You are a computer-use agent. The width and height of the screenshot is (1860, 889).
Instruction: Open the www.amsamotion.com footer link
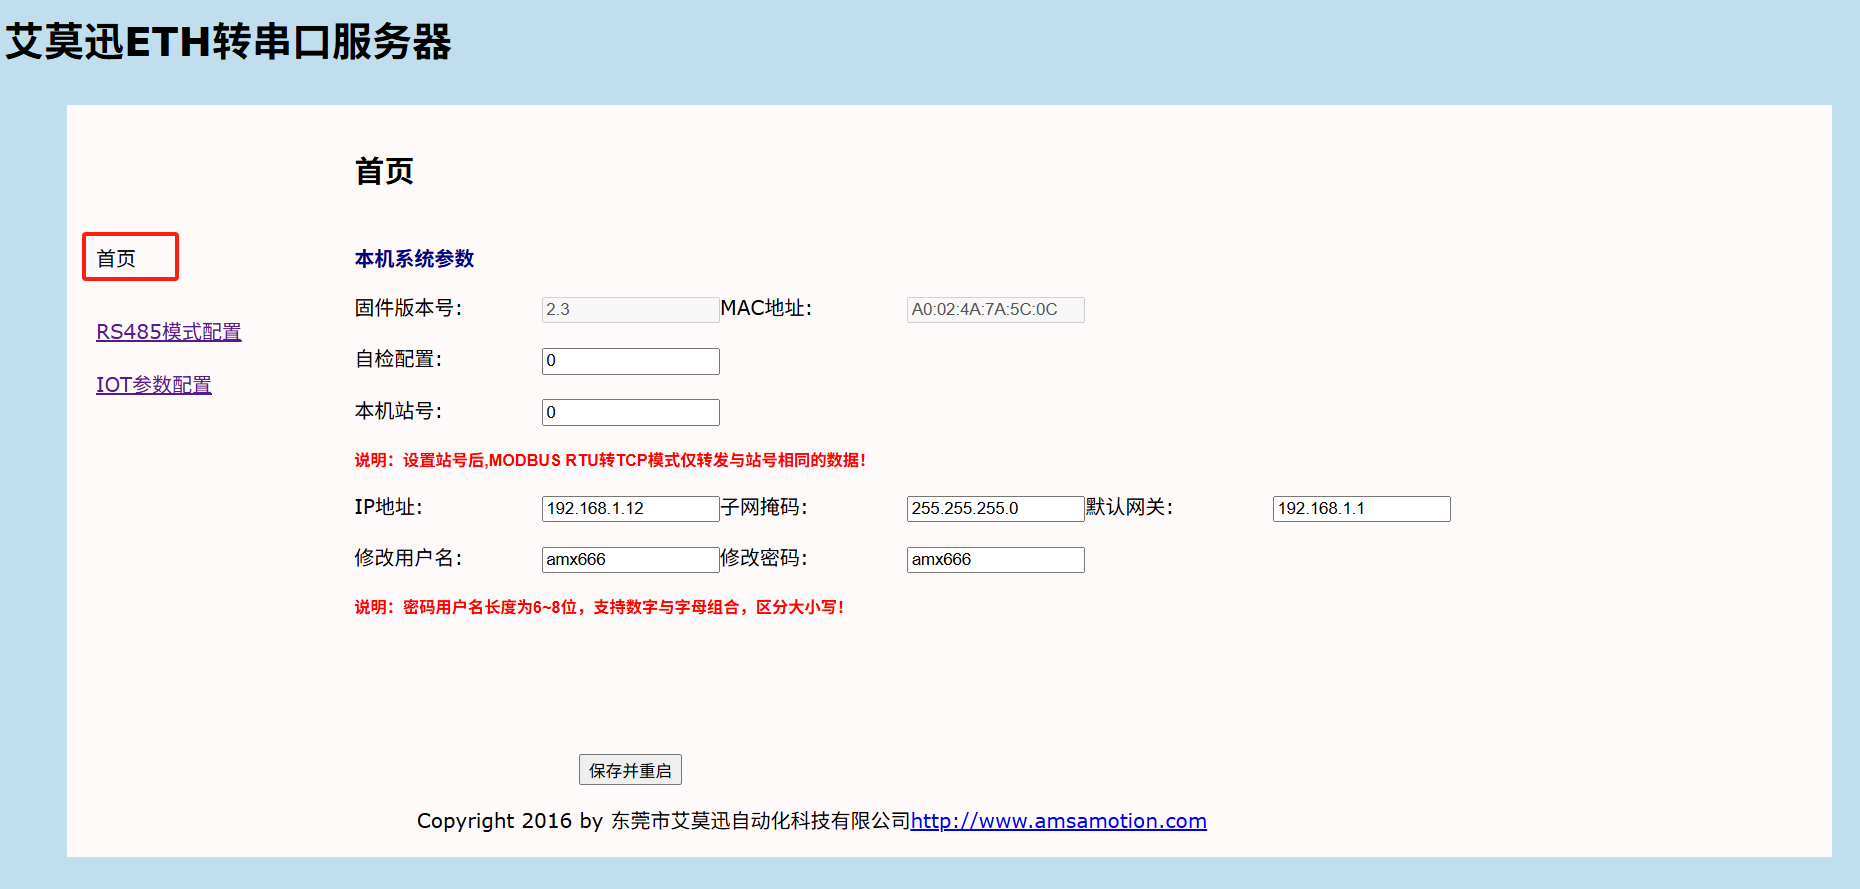(1058, 821)
